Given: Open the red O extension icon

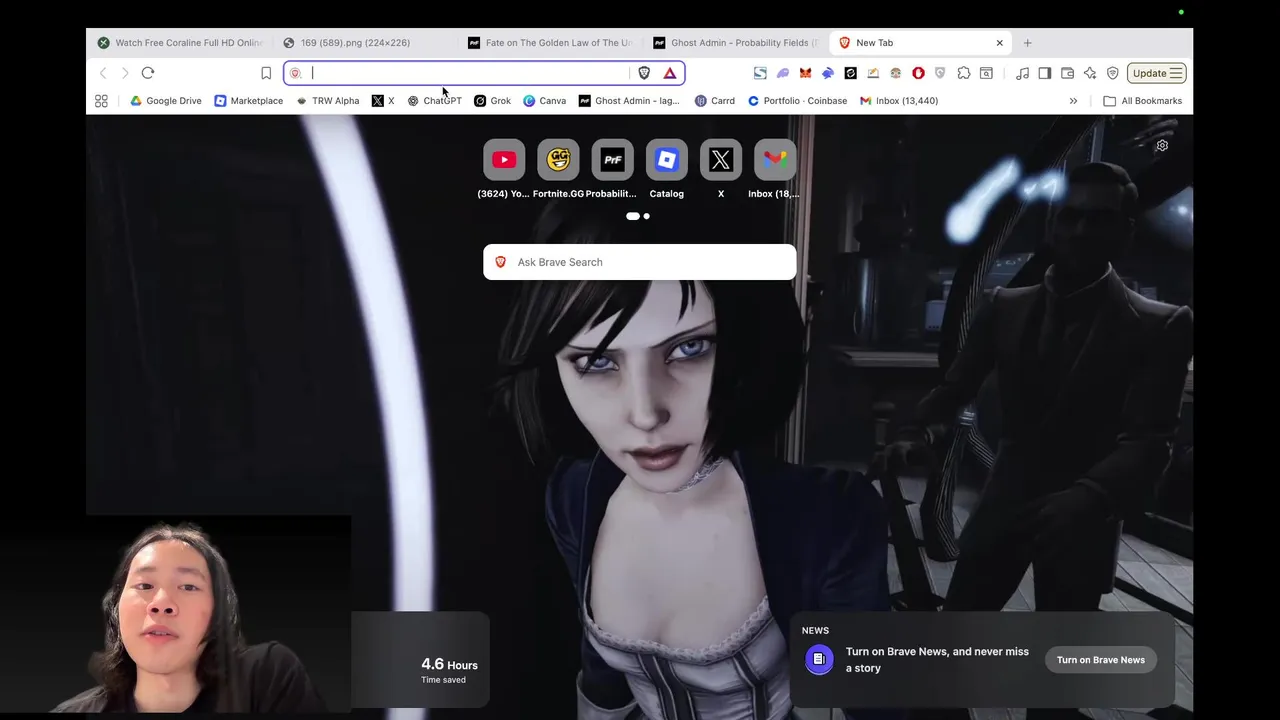Looking at the screenshot, I should click(918, 73).
